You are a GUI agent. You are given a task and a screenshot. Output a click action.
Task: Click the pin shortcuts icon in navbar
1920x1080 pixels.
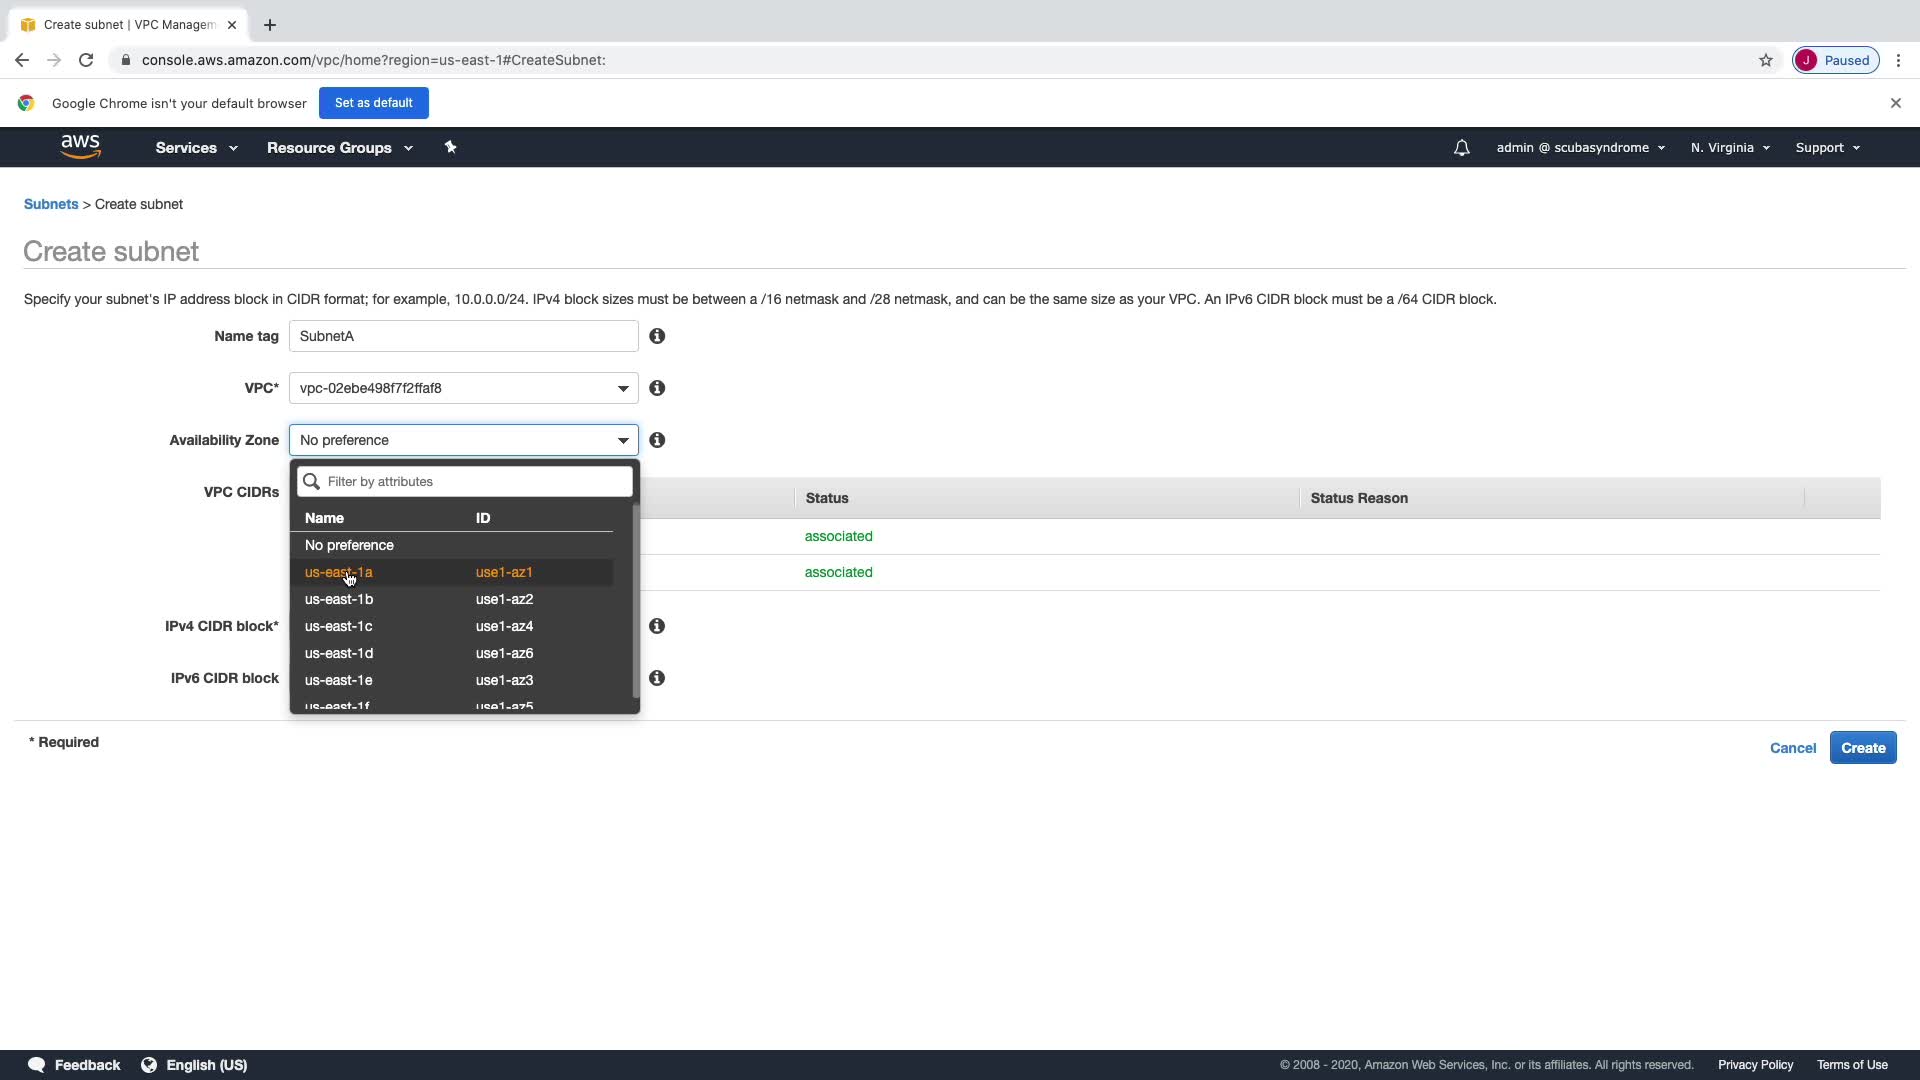point(450,147)
